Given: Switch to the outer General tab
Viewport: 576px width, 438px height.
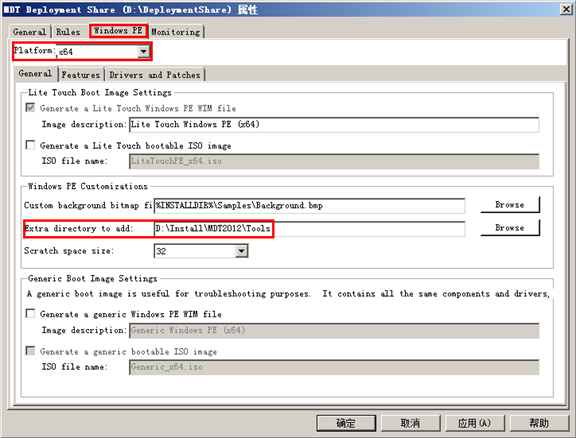Looking at the screenshot, I should pos(29,32).
